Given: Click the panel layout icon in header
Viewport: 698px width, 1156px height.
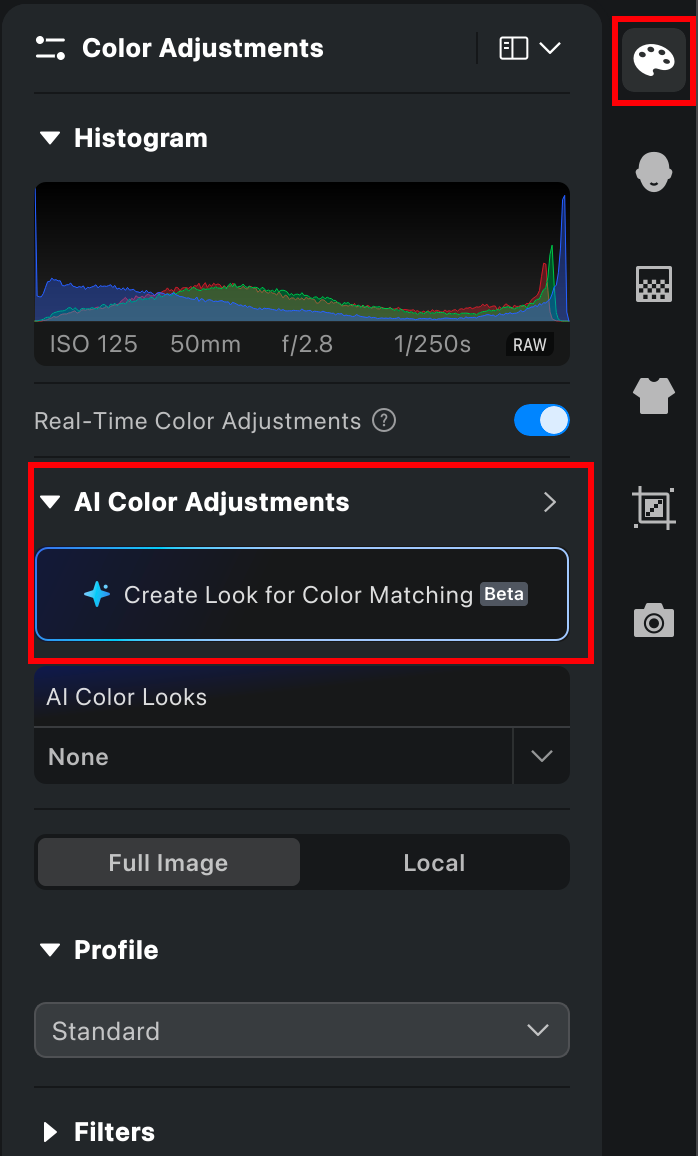Looking at the screenshot, I should tap(514, 48).
